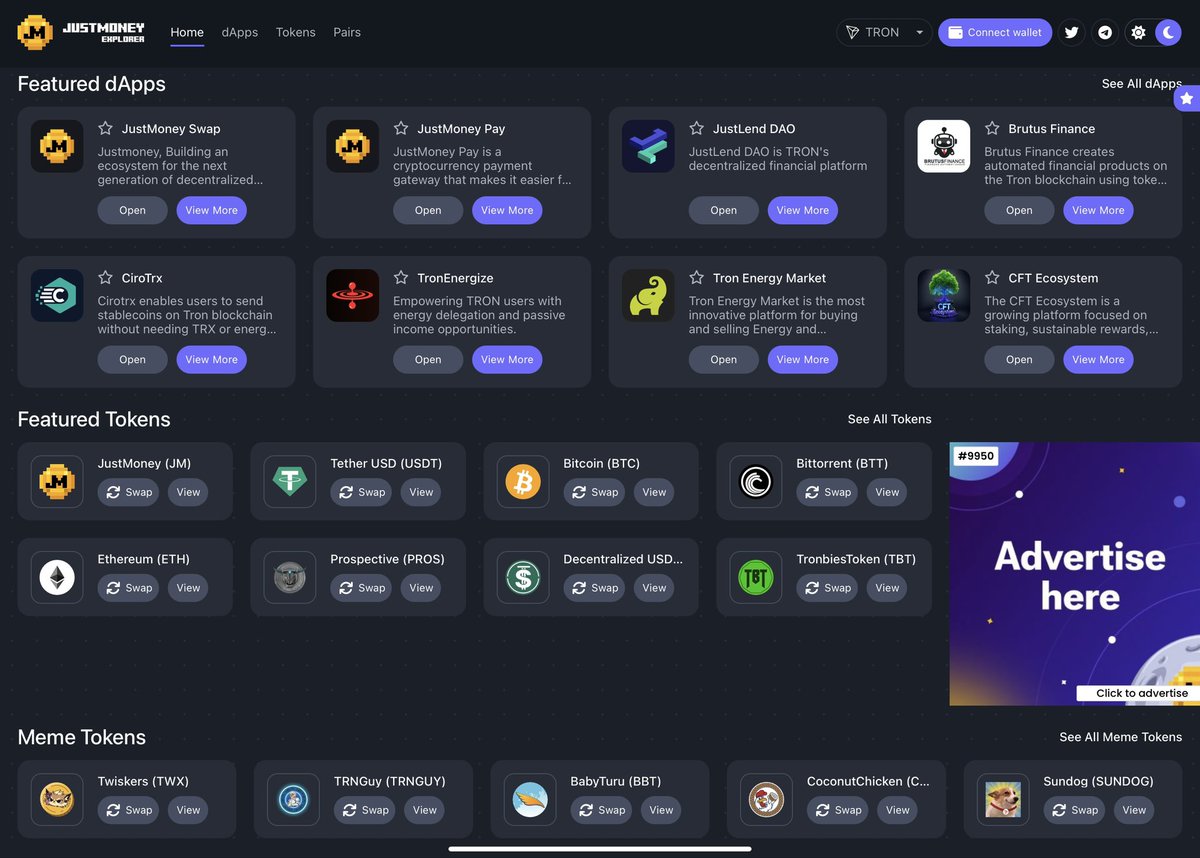Switch to light mode sun icon
This screenshot has height=858, width=1200.
(x=1138, y=32)
